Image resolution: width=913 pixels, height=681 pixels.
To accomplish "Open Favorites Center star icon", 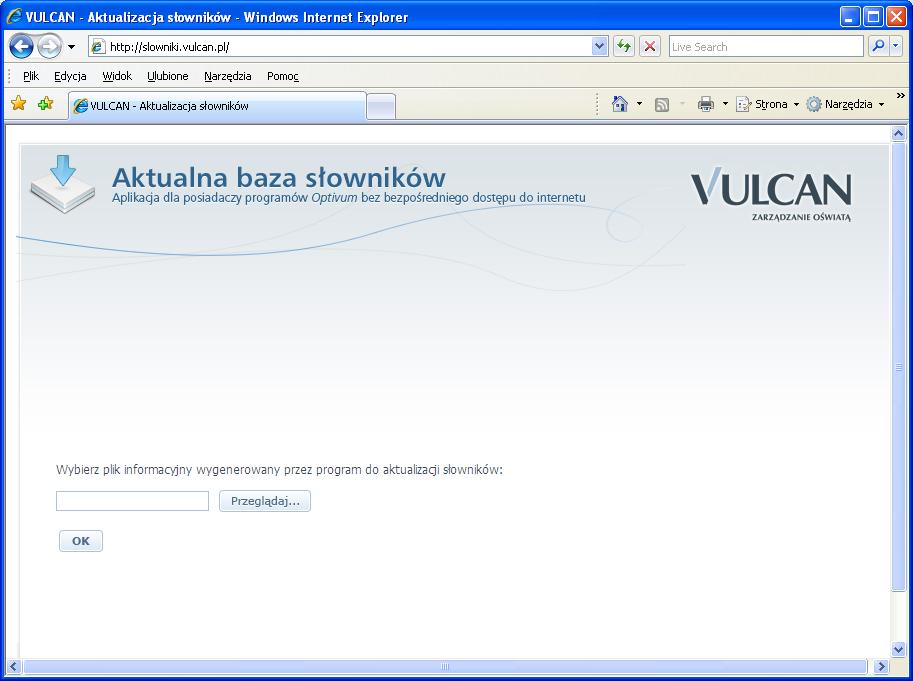I will pos(19,104).
